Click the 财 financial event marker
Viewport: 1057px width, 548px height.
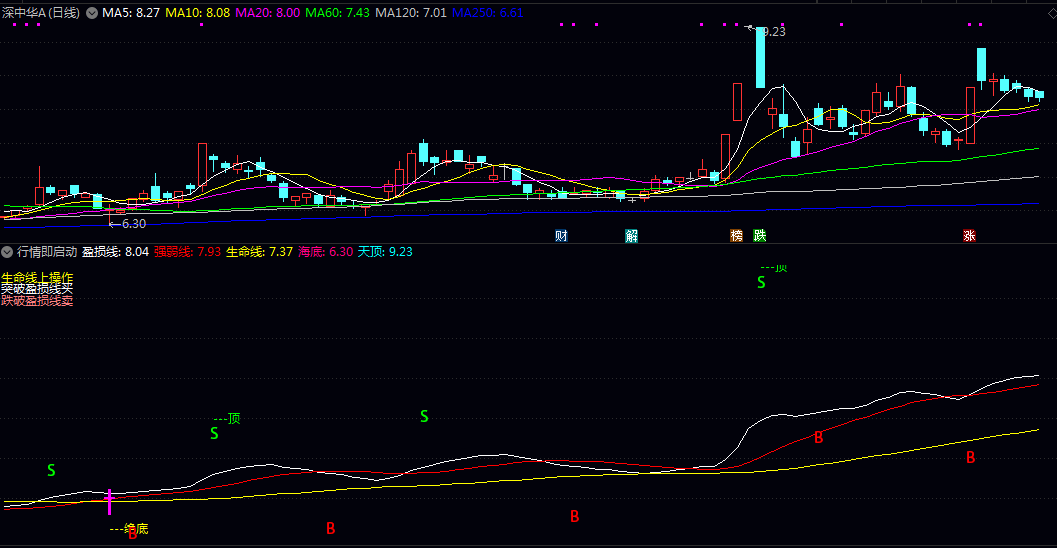point(562,236)
